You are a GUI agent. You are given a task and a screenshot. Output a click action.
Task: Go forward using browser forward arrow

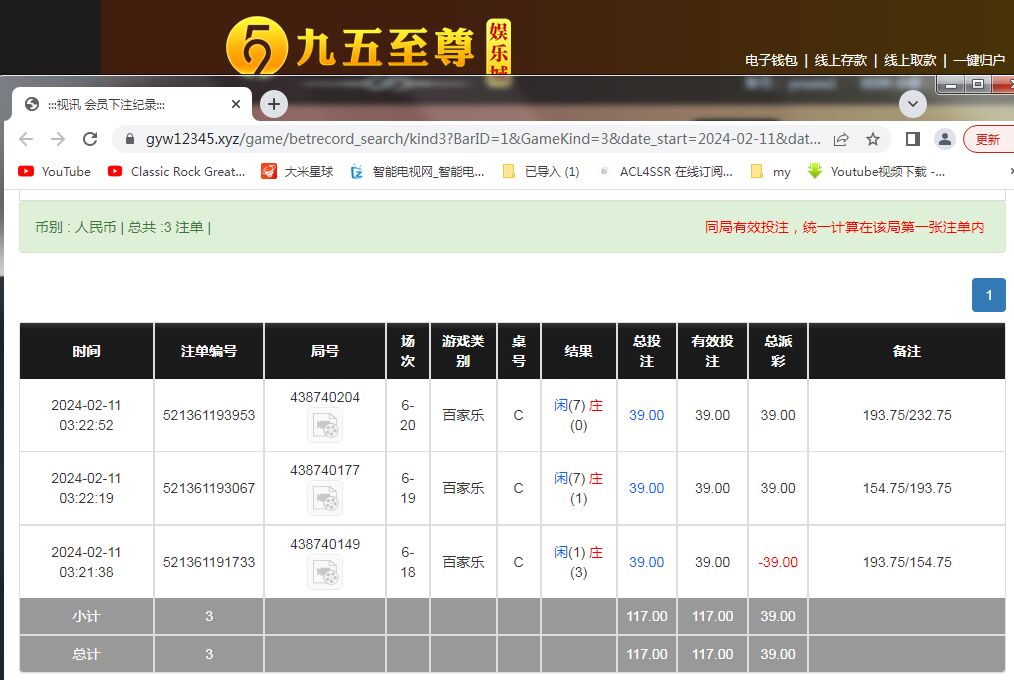click(x=58, y=139)
